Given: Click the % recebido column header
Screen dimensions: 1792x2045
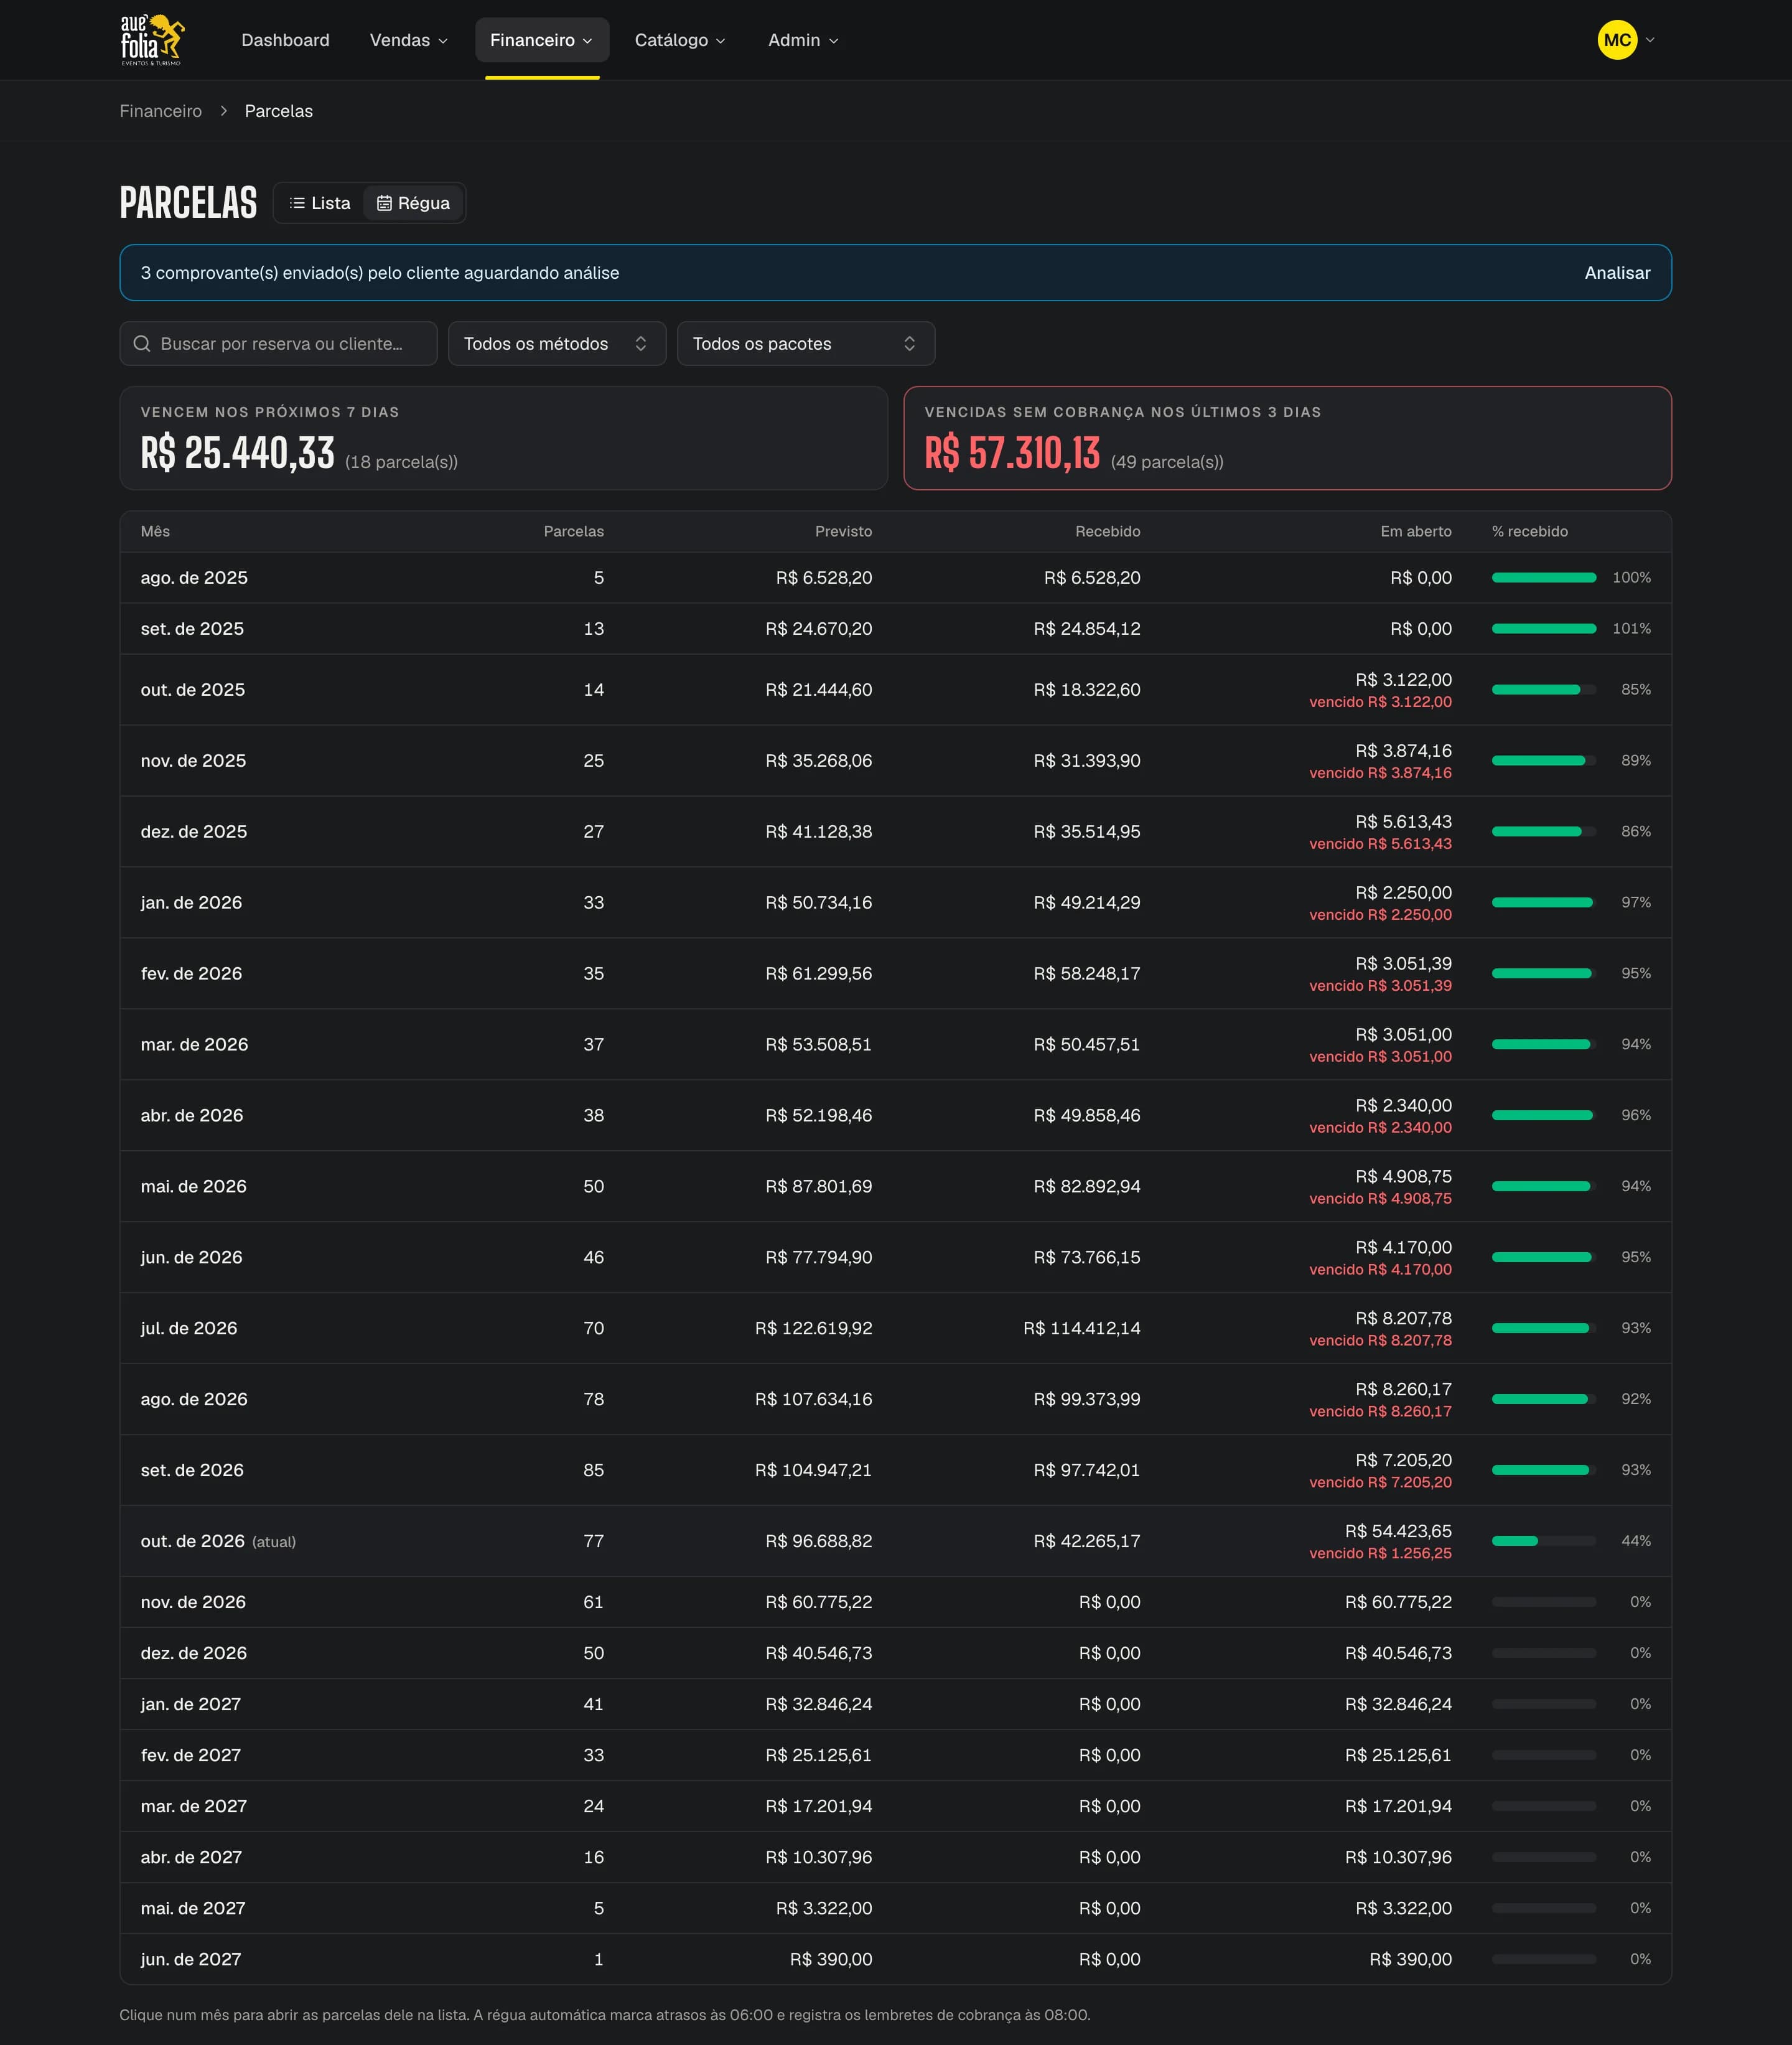Looking at the screenshot, I should point(1530,532).
